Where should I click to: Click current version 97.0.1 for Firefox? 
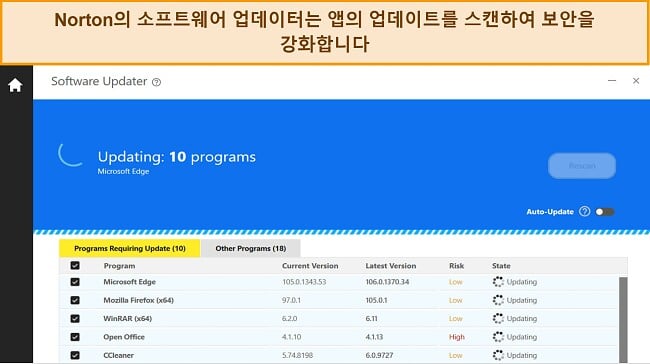pos(291,300)
